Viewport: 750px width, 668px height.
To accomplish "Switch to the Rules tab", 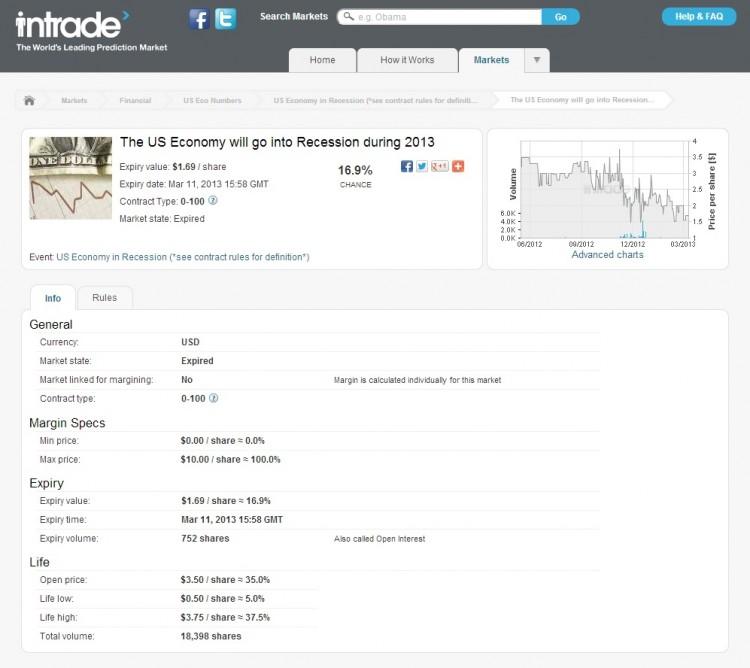I will click(104, 298).
